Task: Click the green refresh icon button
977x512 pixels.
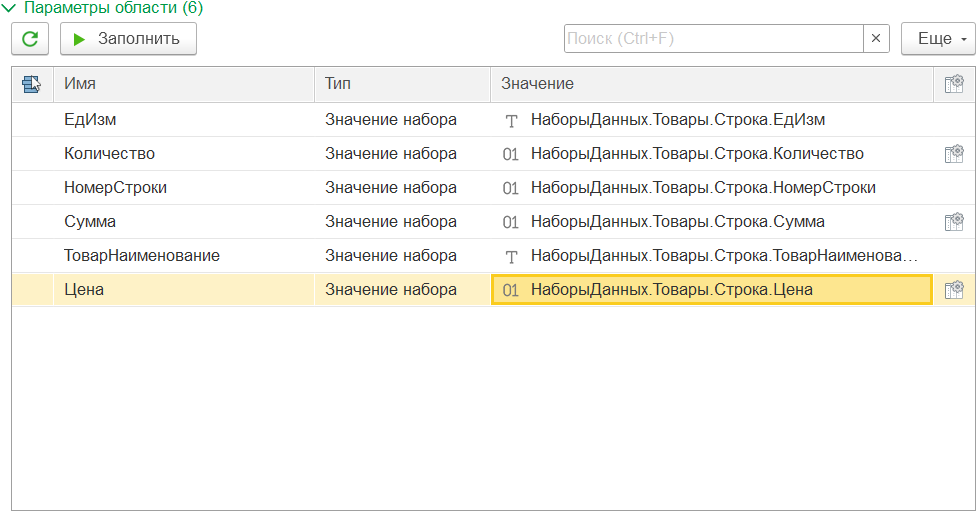Action: 30,39
